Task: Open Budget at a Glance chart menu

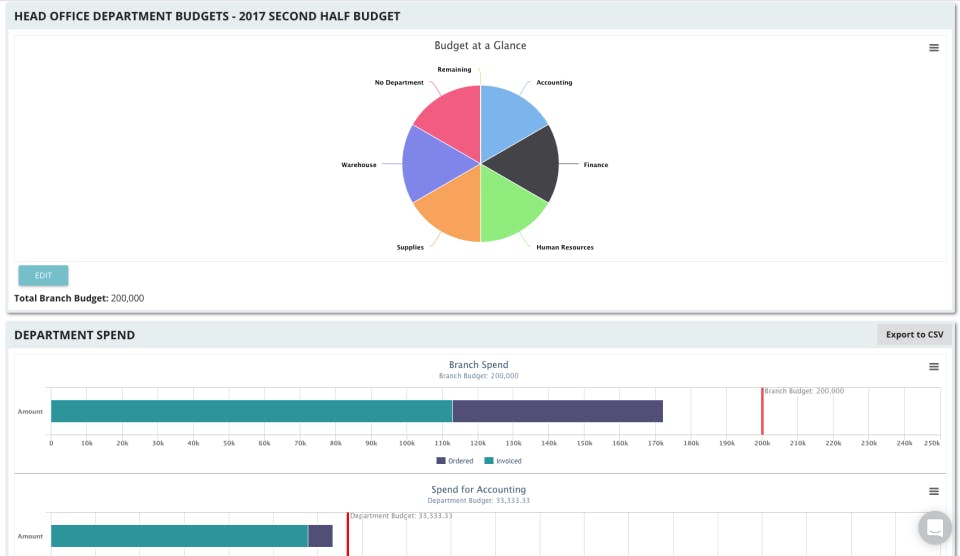Action: click(x=933, y=48)
